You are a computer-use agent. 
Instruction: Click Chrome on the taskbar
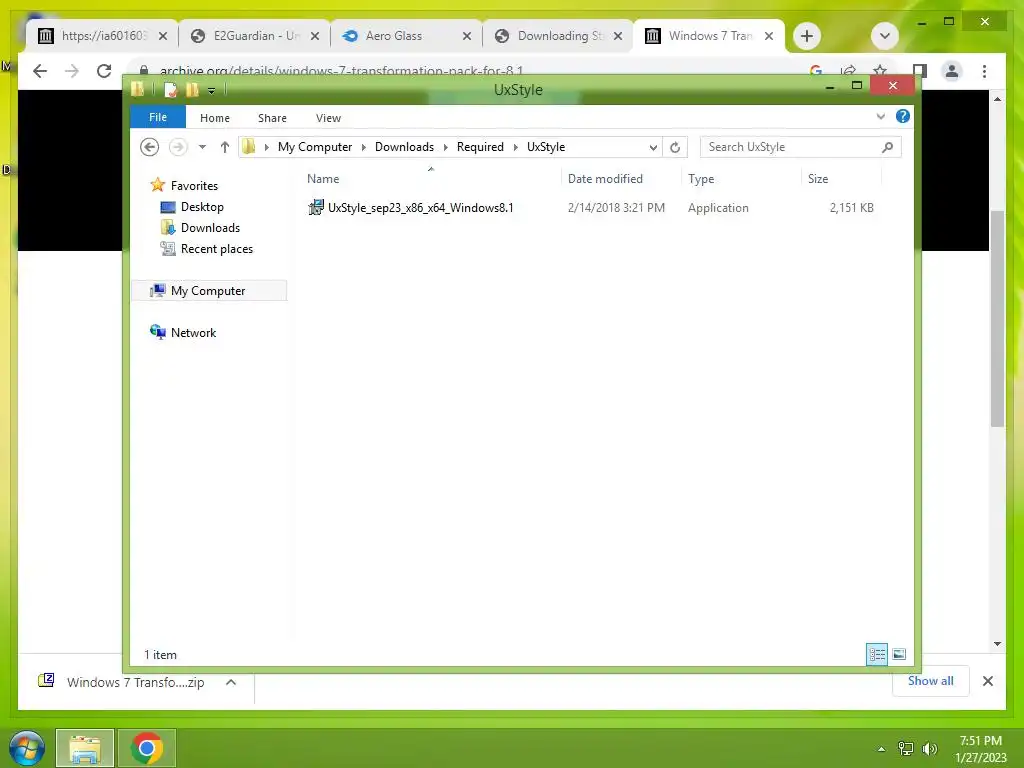[x=147, y=748]
